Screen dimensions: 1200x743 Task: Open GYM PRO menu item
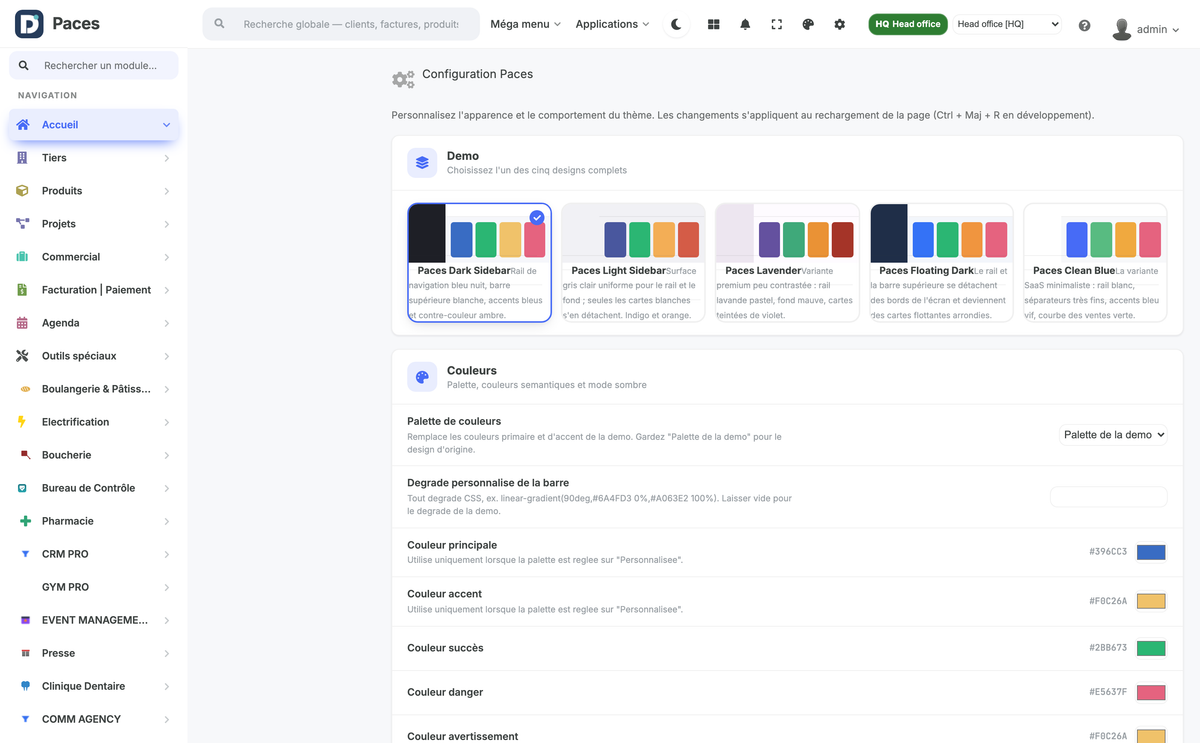tap(94, 587)
